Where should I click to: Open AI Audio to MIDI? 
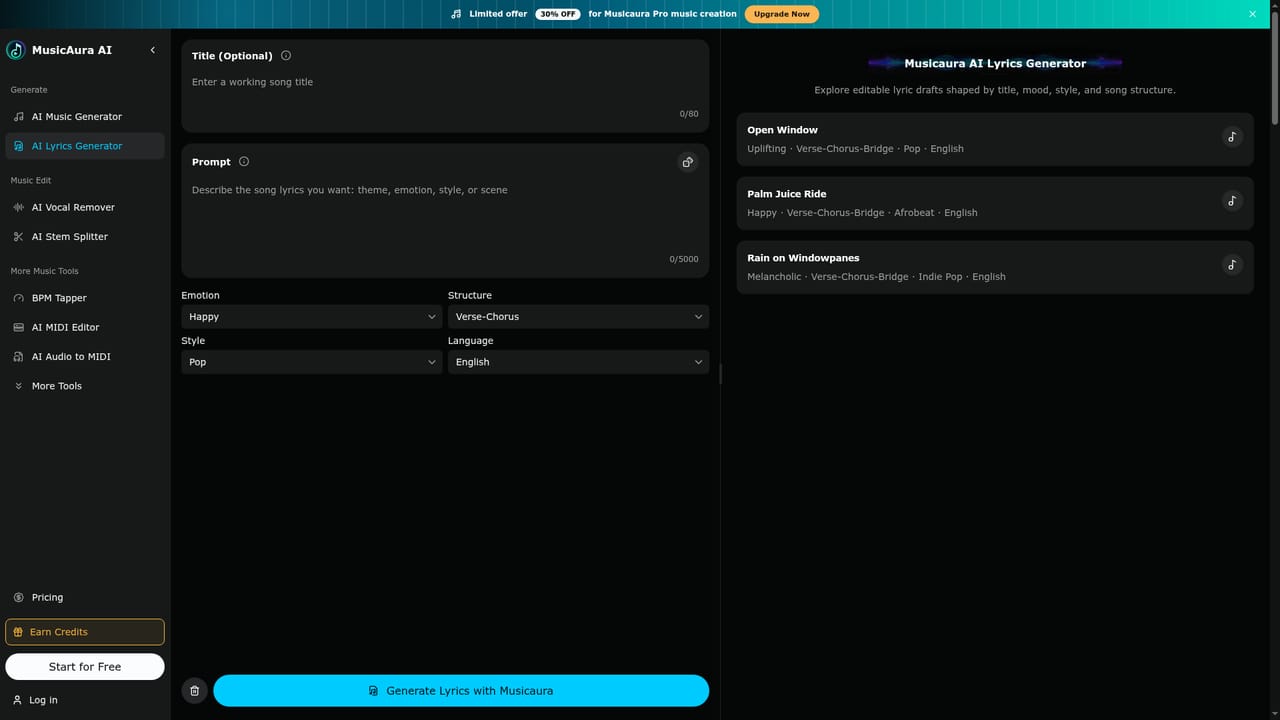tap(85, 357)
